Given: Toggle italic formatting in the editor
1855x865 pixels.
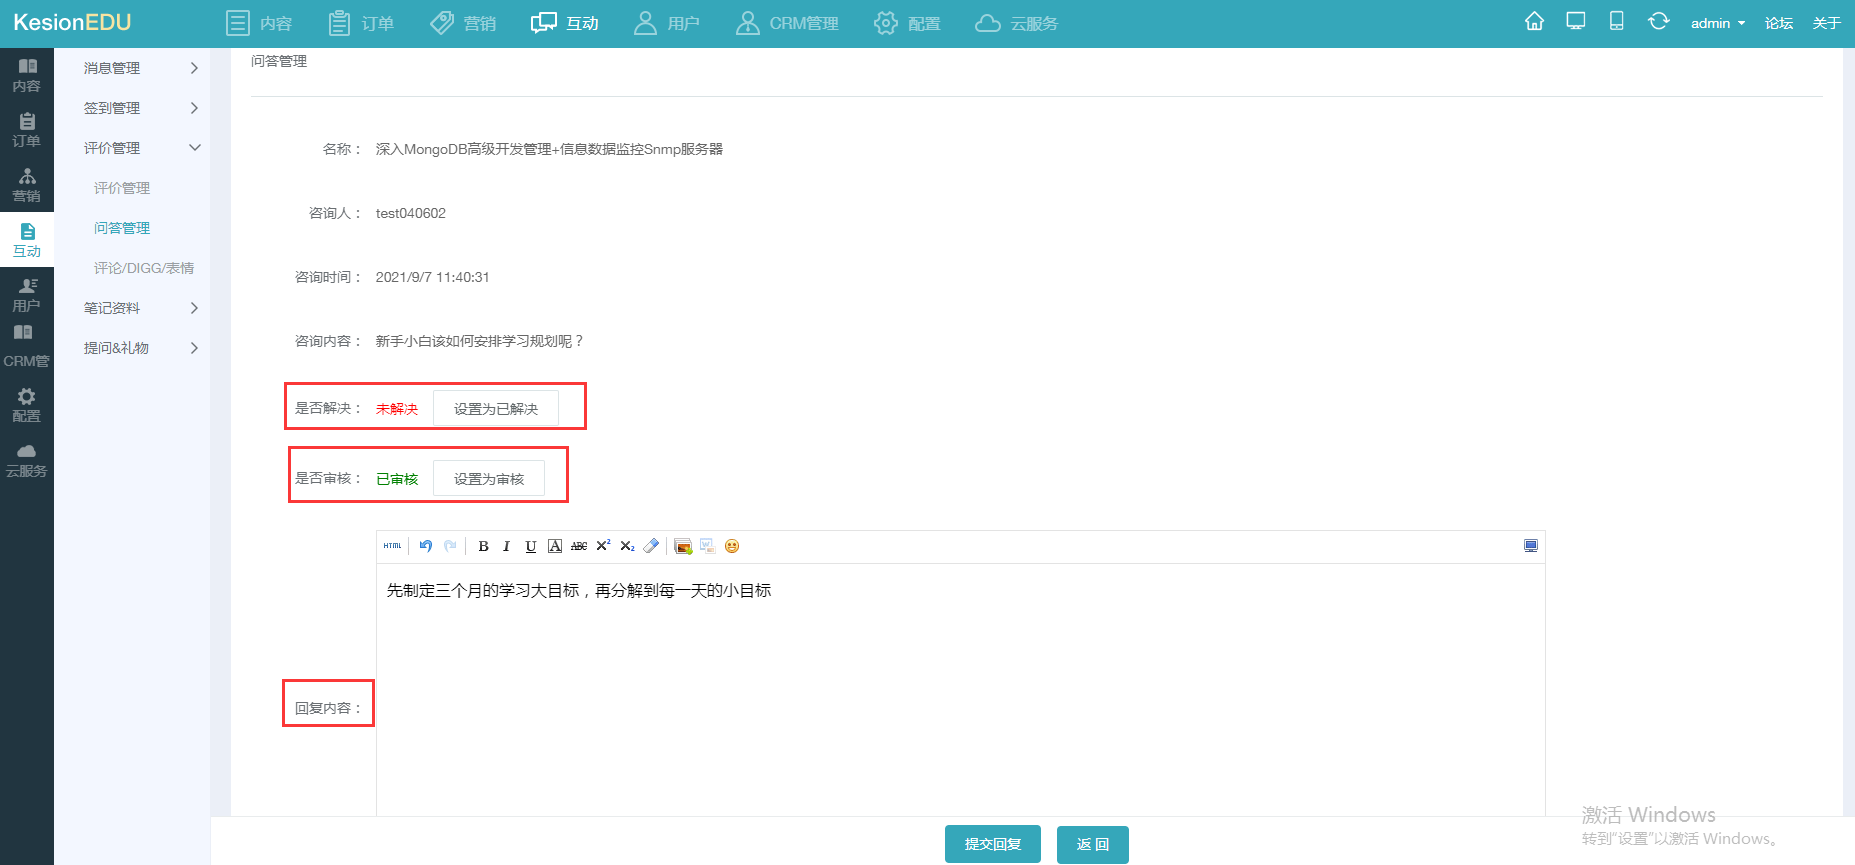Looking at the screenshot, I should tap(507, 546).
